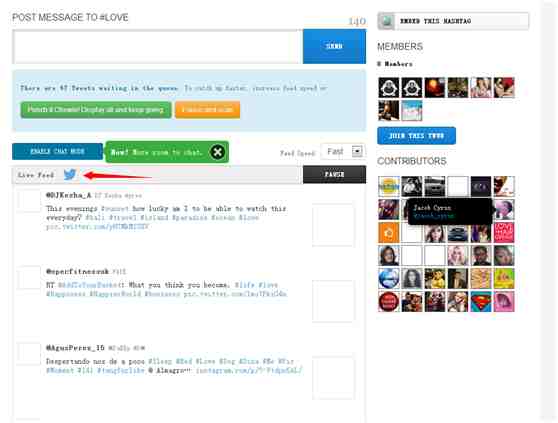
Task: Click the Superman logo contributor avatar
Action: point(481,301)
